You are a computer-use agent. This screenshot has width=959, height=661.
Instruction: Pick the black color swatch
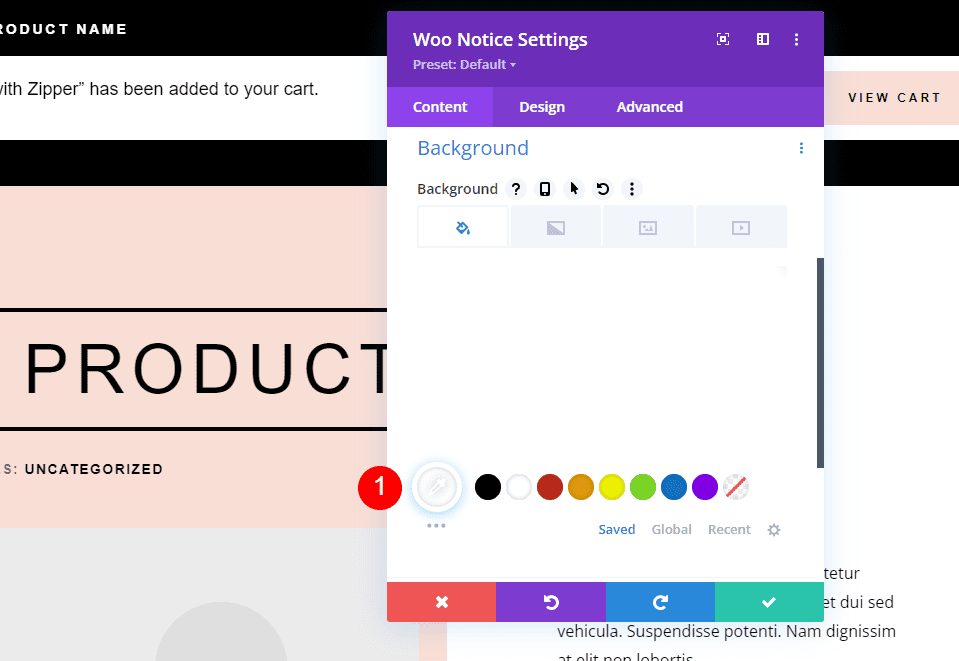[487, 487]
